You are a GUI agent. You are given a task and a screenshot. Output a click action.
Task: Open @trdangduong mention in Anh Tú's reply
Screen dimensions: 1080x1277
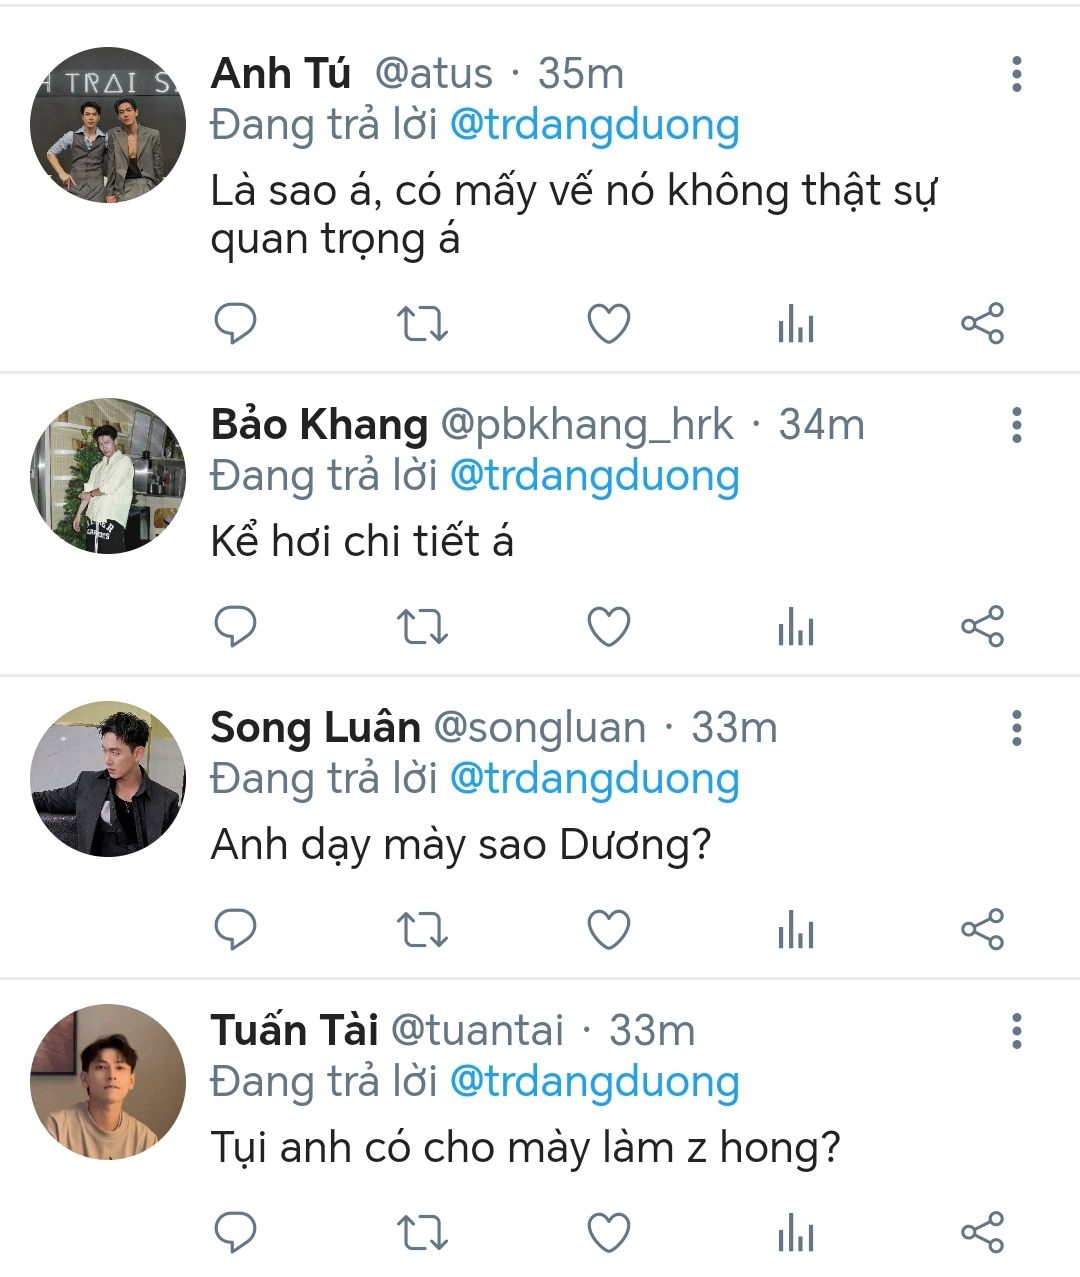tap(595, 125)
